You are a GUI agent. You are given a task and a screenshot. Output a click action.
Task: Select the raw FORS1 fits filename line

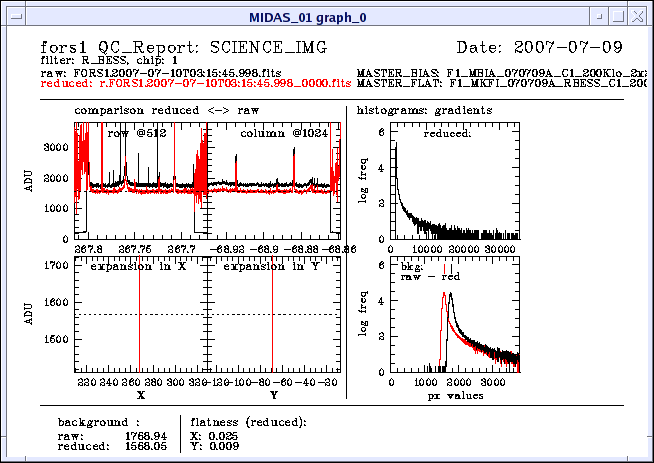click(183, 74)
